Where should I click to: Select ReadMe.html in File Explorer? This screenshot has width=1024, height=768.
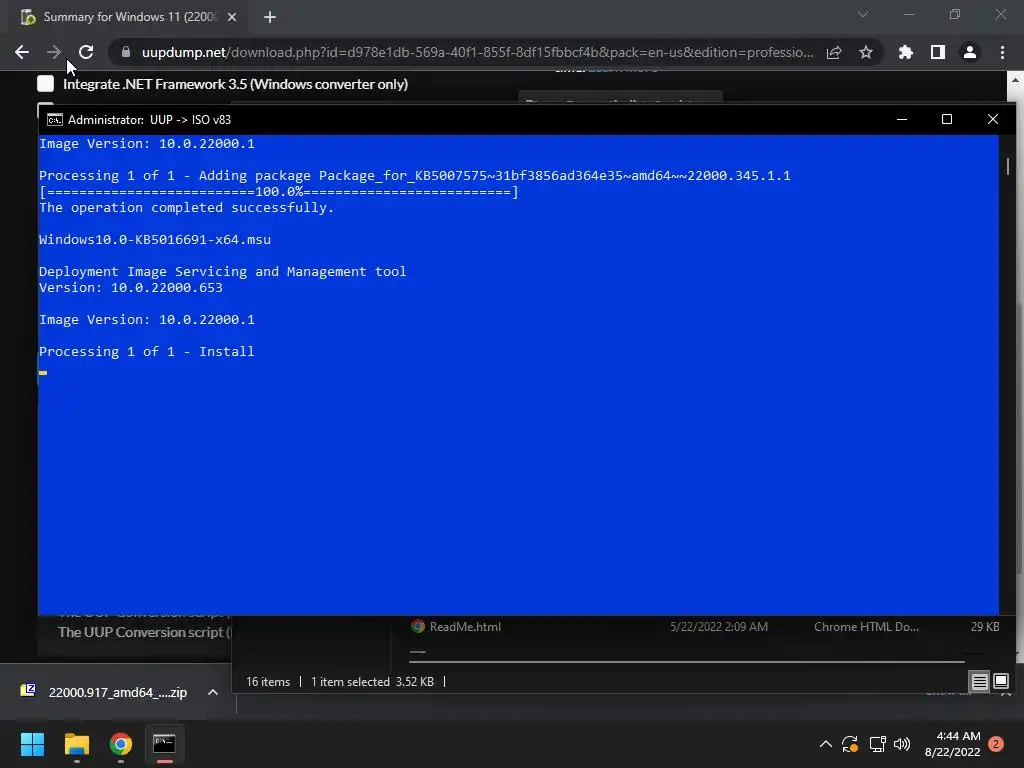(465, 626)
